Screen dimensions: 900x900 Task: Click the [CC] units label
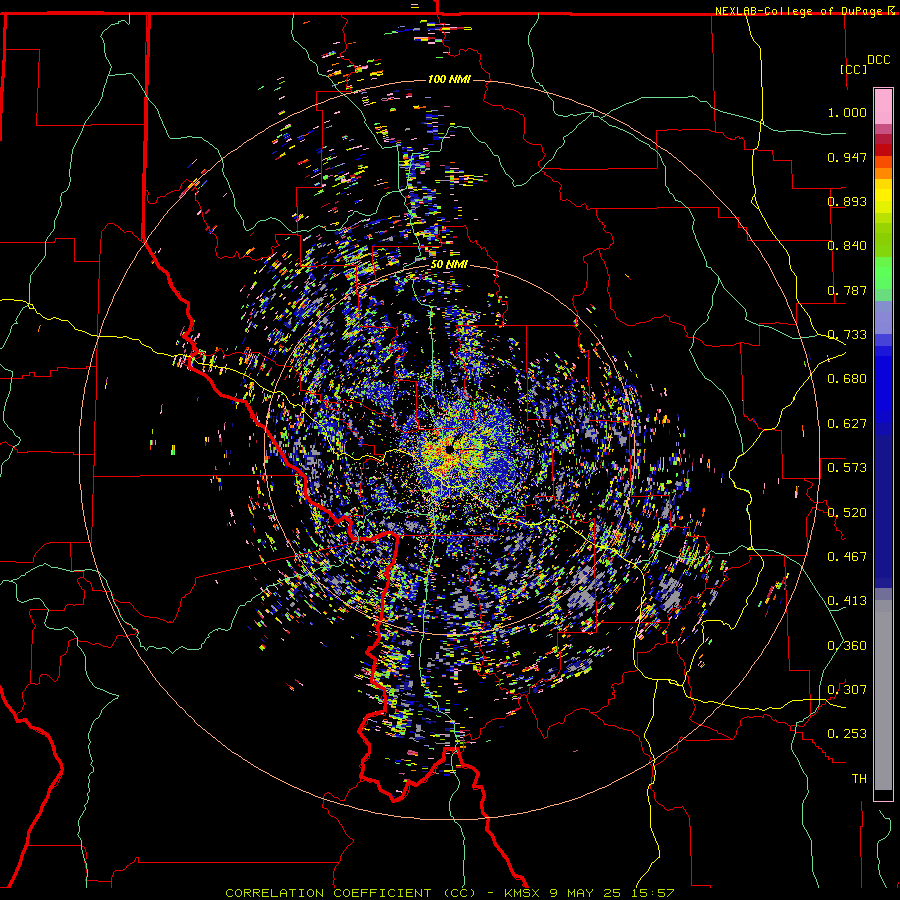[x=854, y=69]
